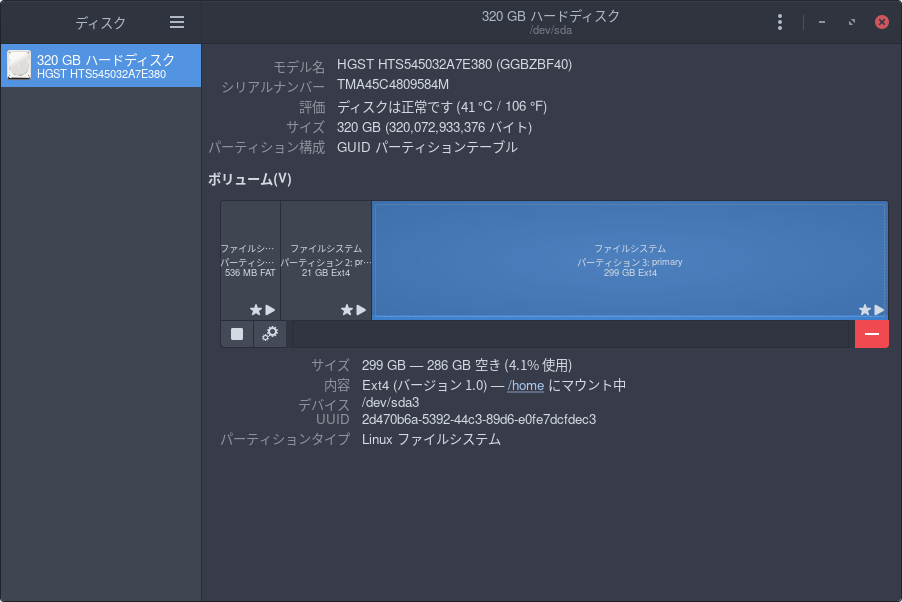
Task: Click star icon on 536 MB FAT partition
Action: [255, 310]
